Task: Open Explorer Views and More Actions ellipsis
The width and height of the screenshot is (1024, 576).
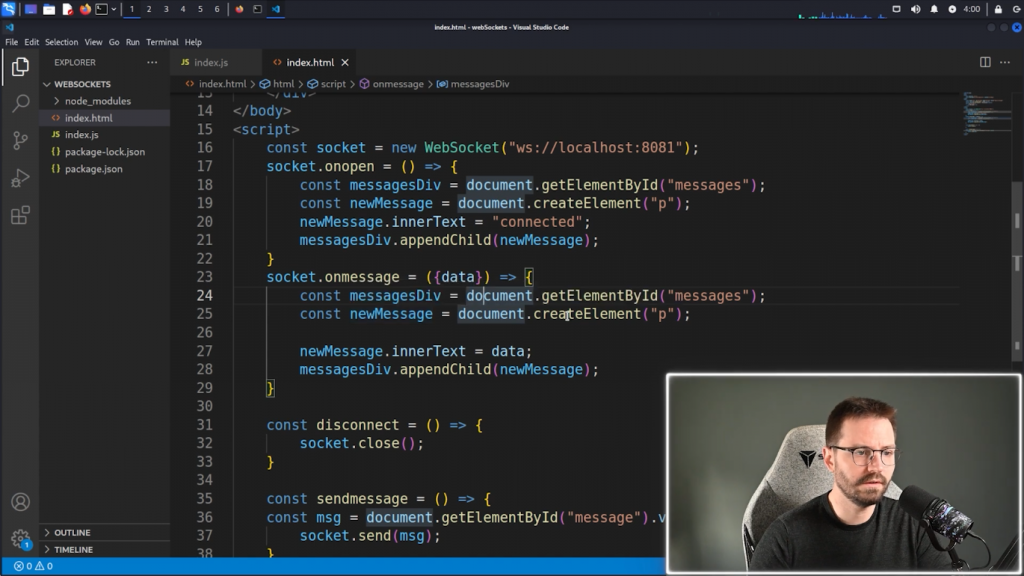Action: pyautogui.click(x=152, y=62)
